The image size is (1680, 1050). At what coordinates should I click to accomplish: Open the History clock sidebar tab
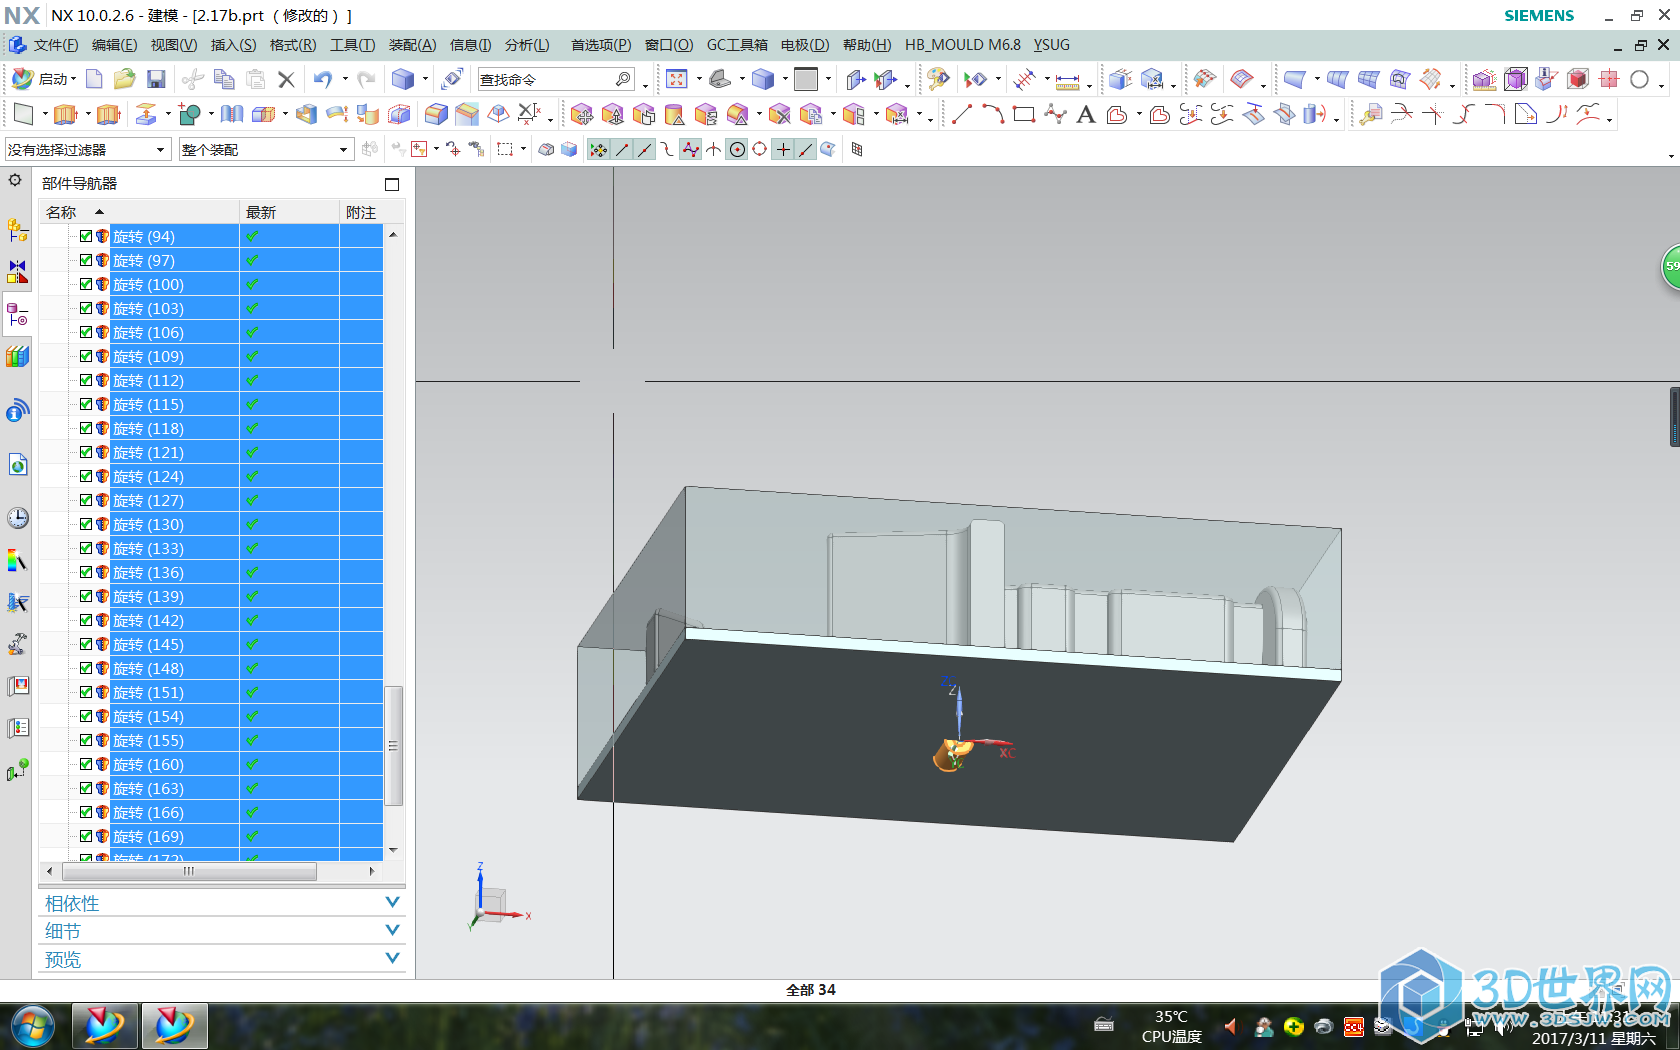17,518
